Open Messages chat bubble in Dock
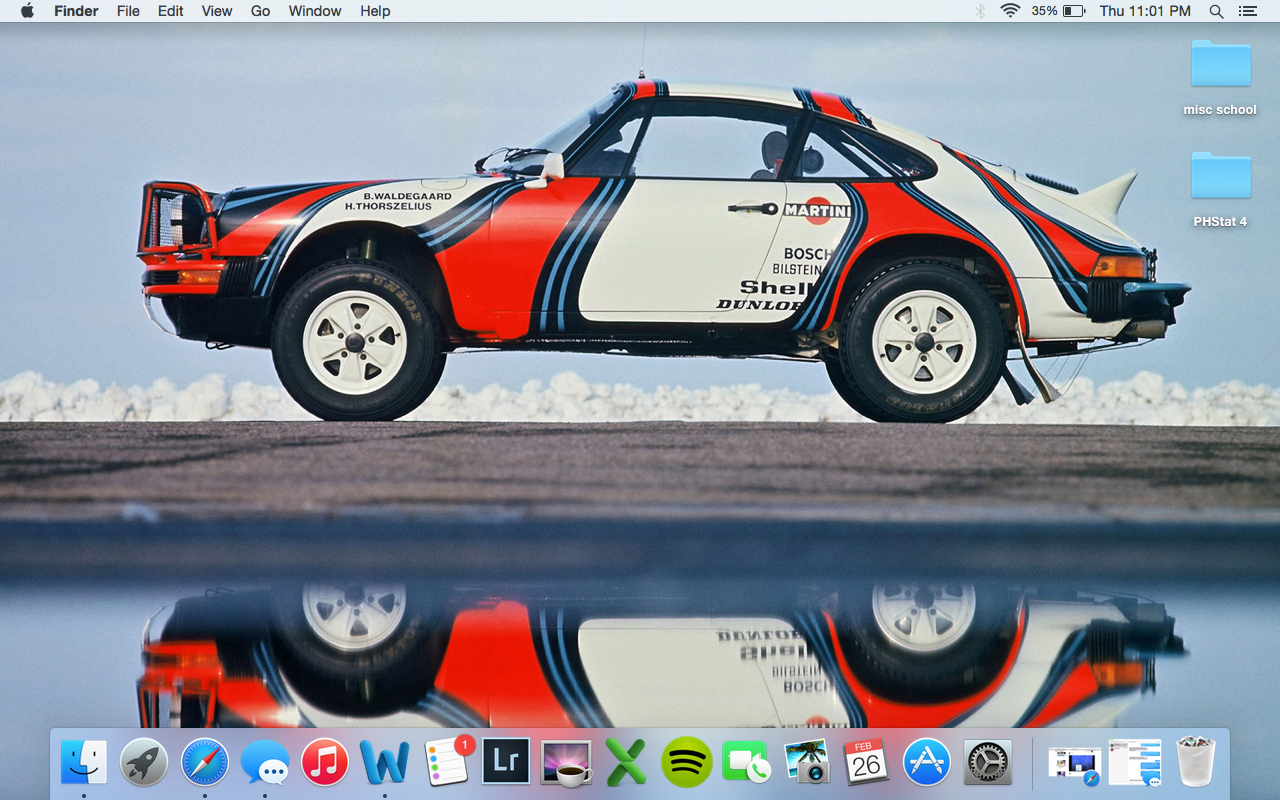The image size is (1280, 800). coord(265,763)
